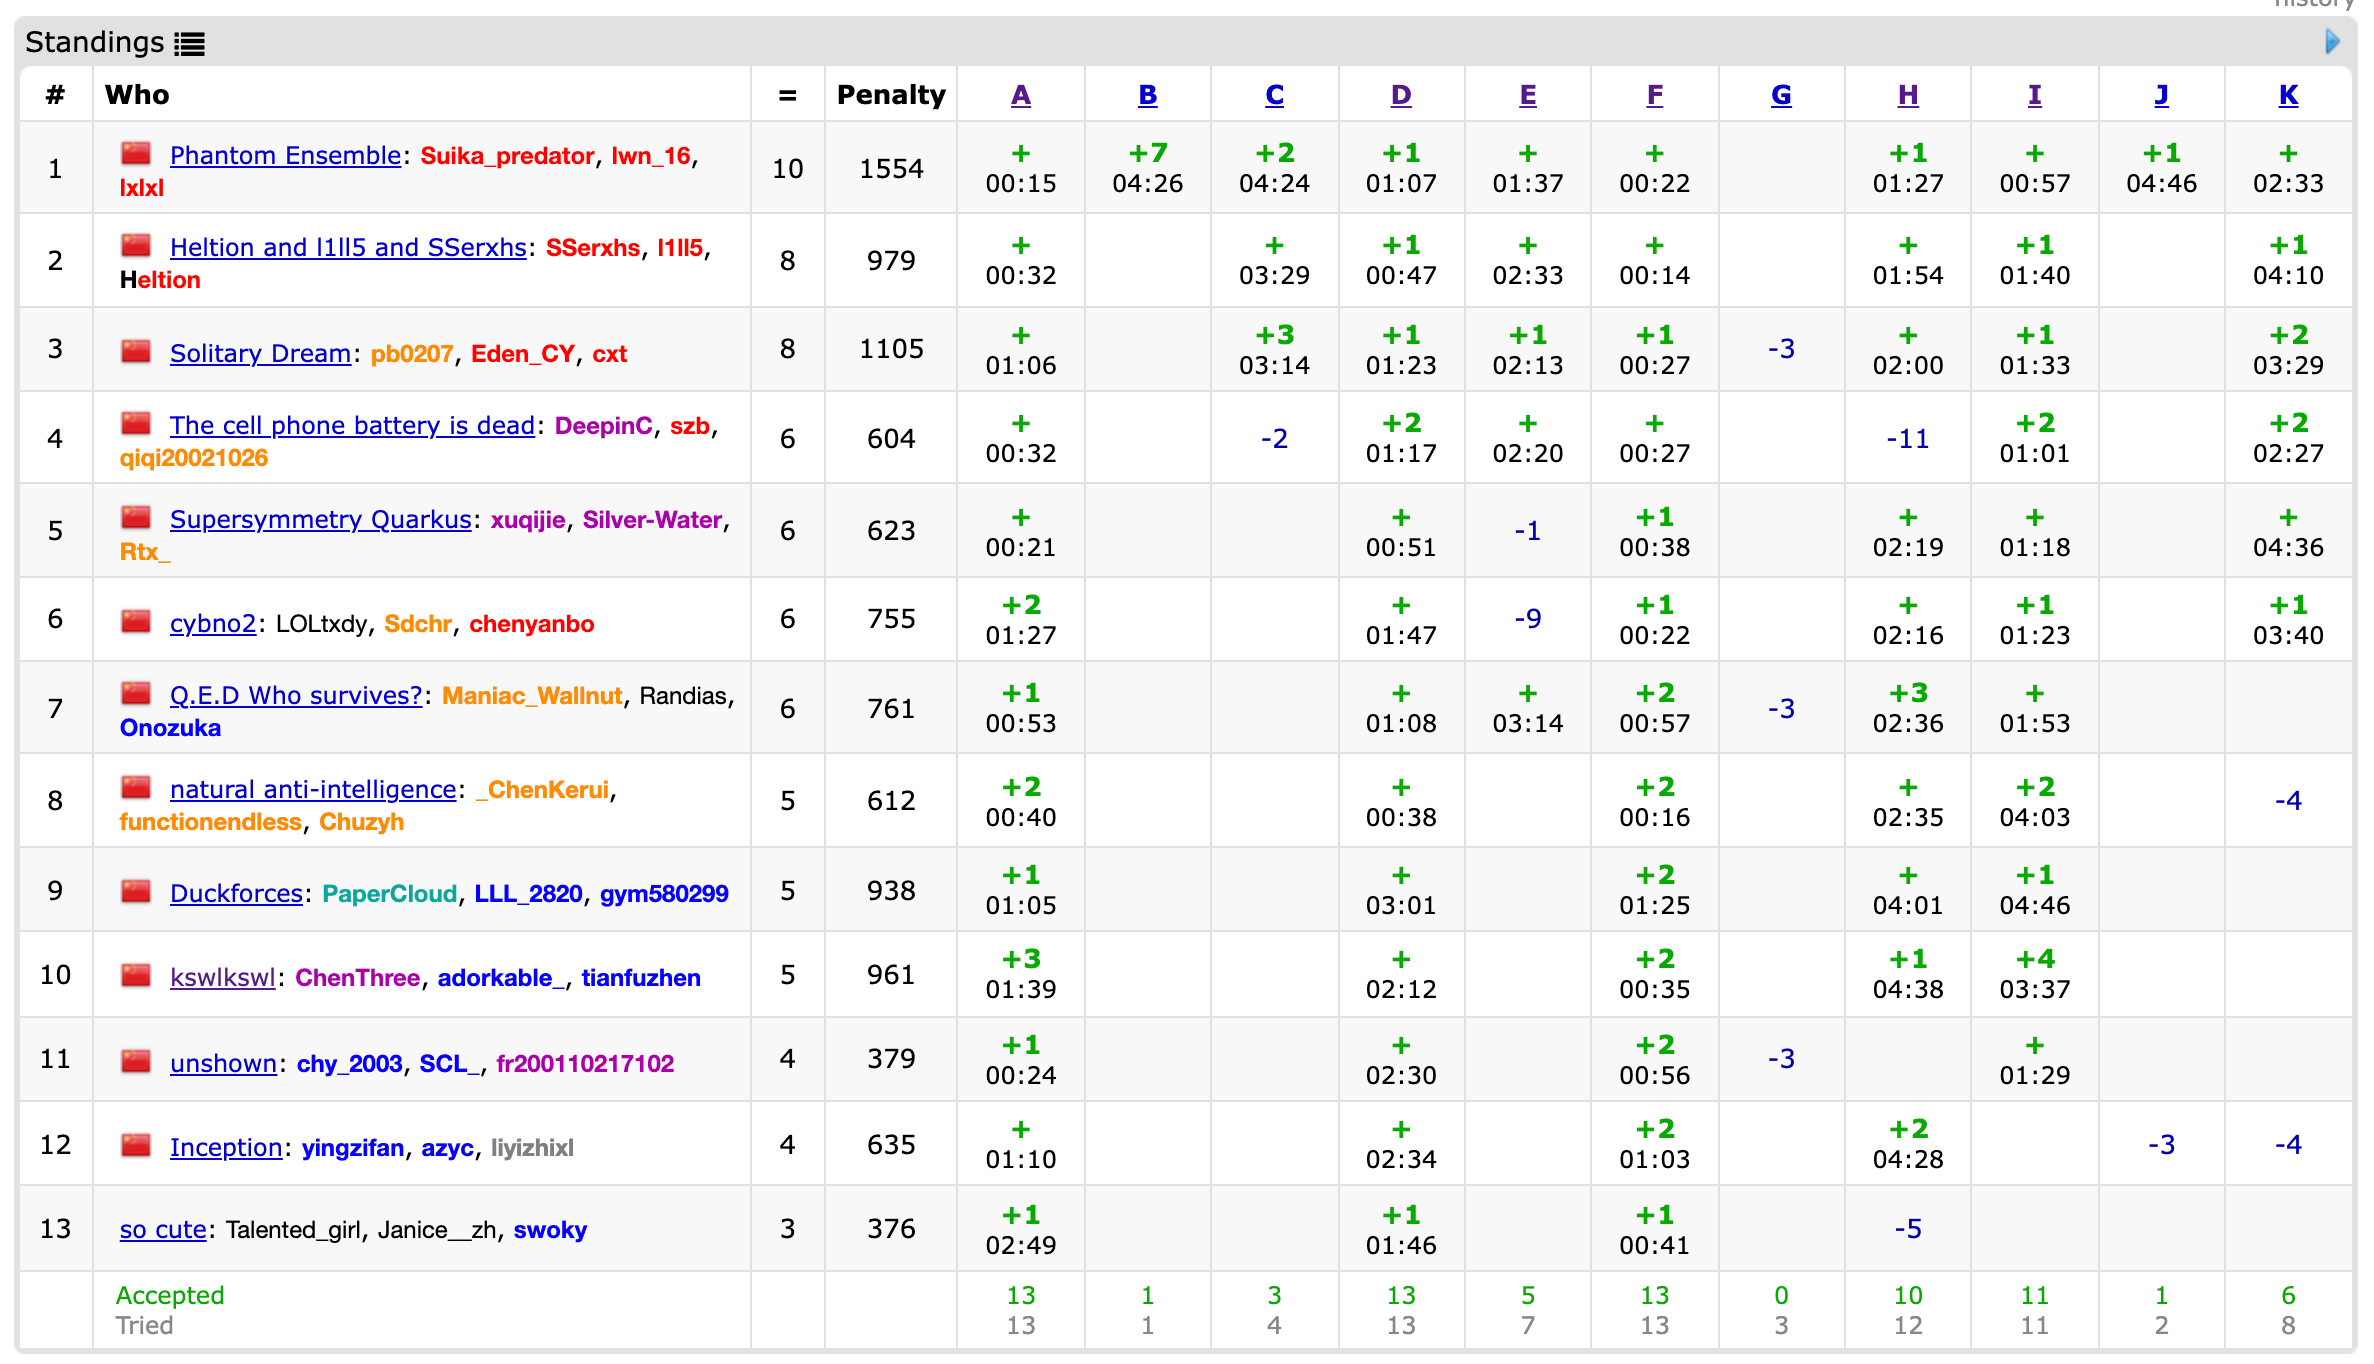Open the problem A column link
The width and height of the screenshot is (2374, 1364).
coord(1020,95)
